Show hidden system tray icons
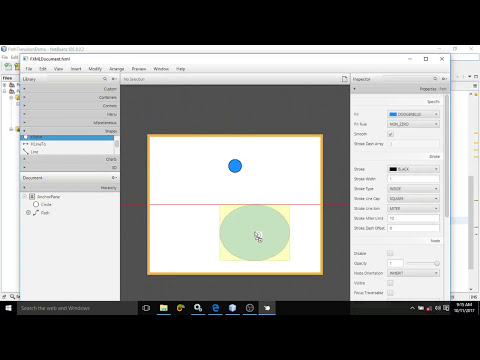This screenshot has height=360, width=480. pos(412,308)
